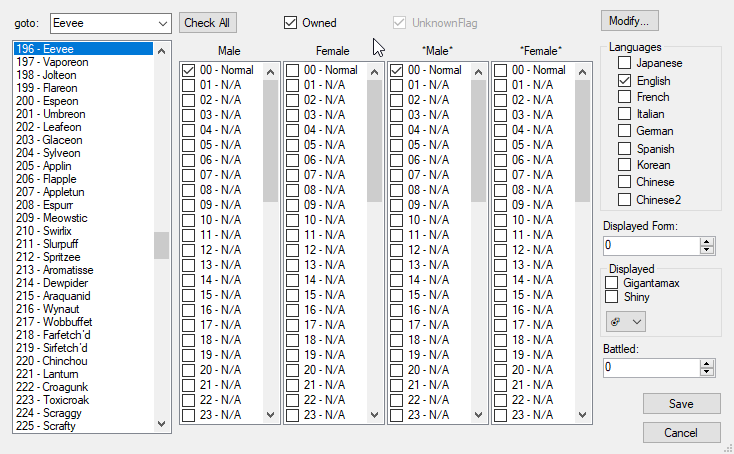Save the Pokedex changes
This screenshot has width=734, height=454.
[x=681, y=404]
